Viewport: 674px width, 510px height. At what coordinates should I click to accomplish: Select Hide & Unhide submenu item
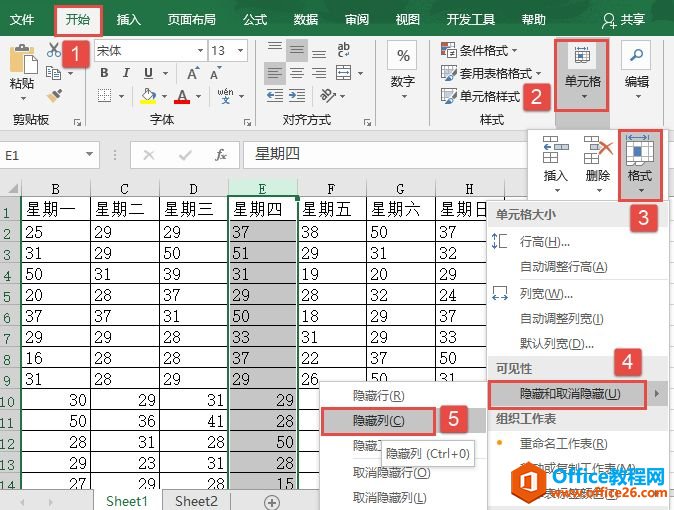[578, 393]
